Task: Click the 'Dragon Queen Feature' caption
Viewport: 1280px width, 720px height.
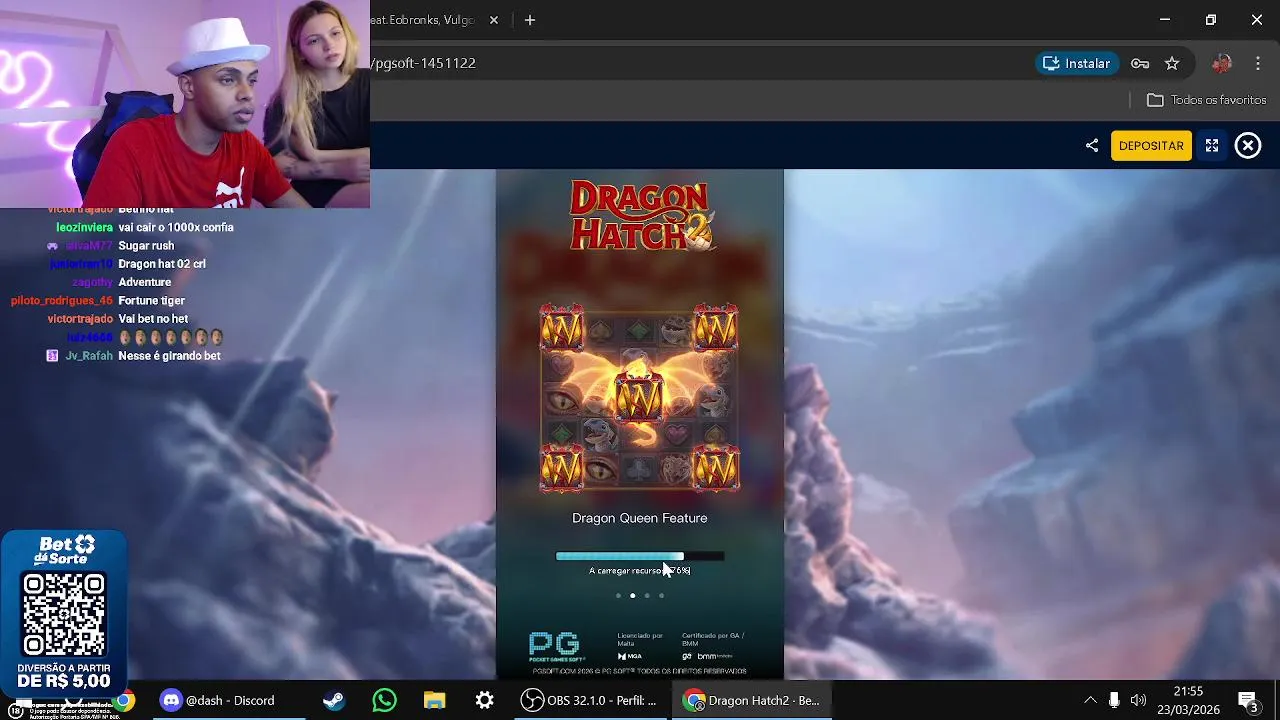Action: pyautogui.click(x=640, y=518)
